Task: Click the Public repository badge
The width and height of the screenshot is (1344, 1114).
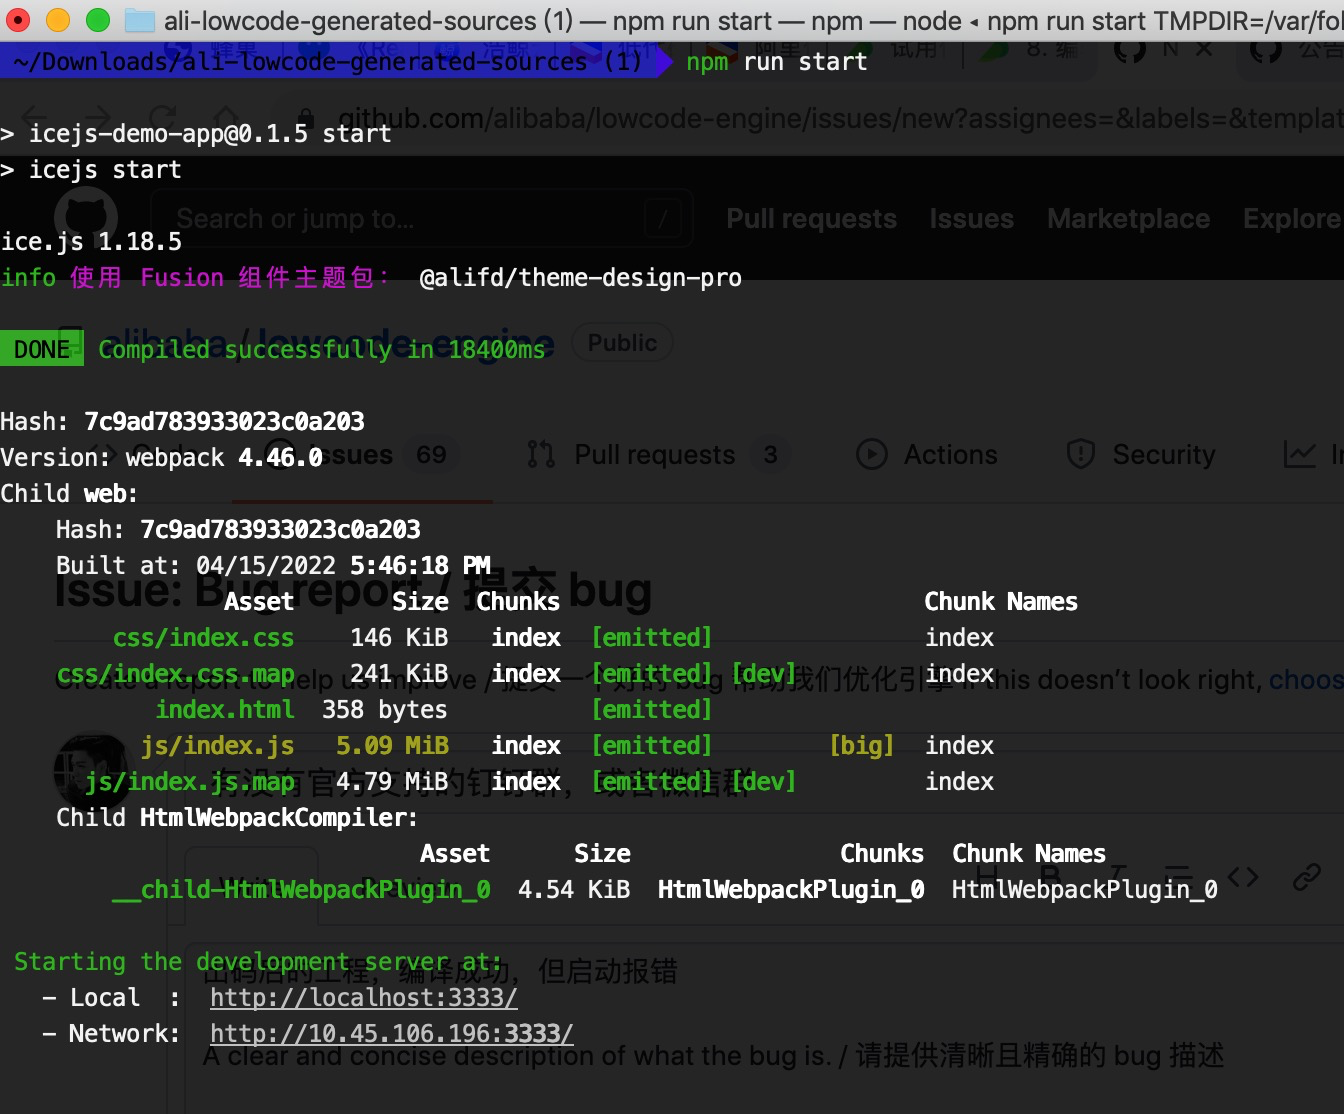Action: click(621, 342)
